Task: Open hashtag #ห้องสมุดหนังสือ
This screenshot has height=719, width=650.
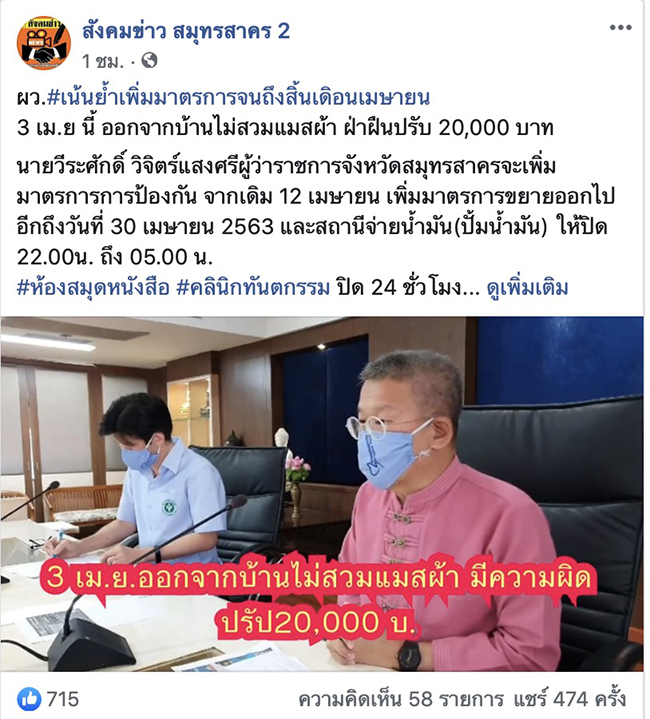Action: 93,288
